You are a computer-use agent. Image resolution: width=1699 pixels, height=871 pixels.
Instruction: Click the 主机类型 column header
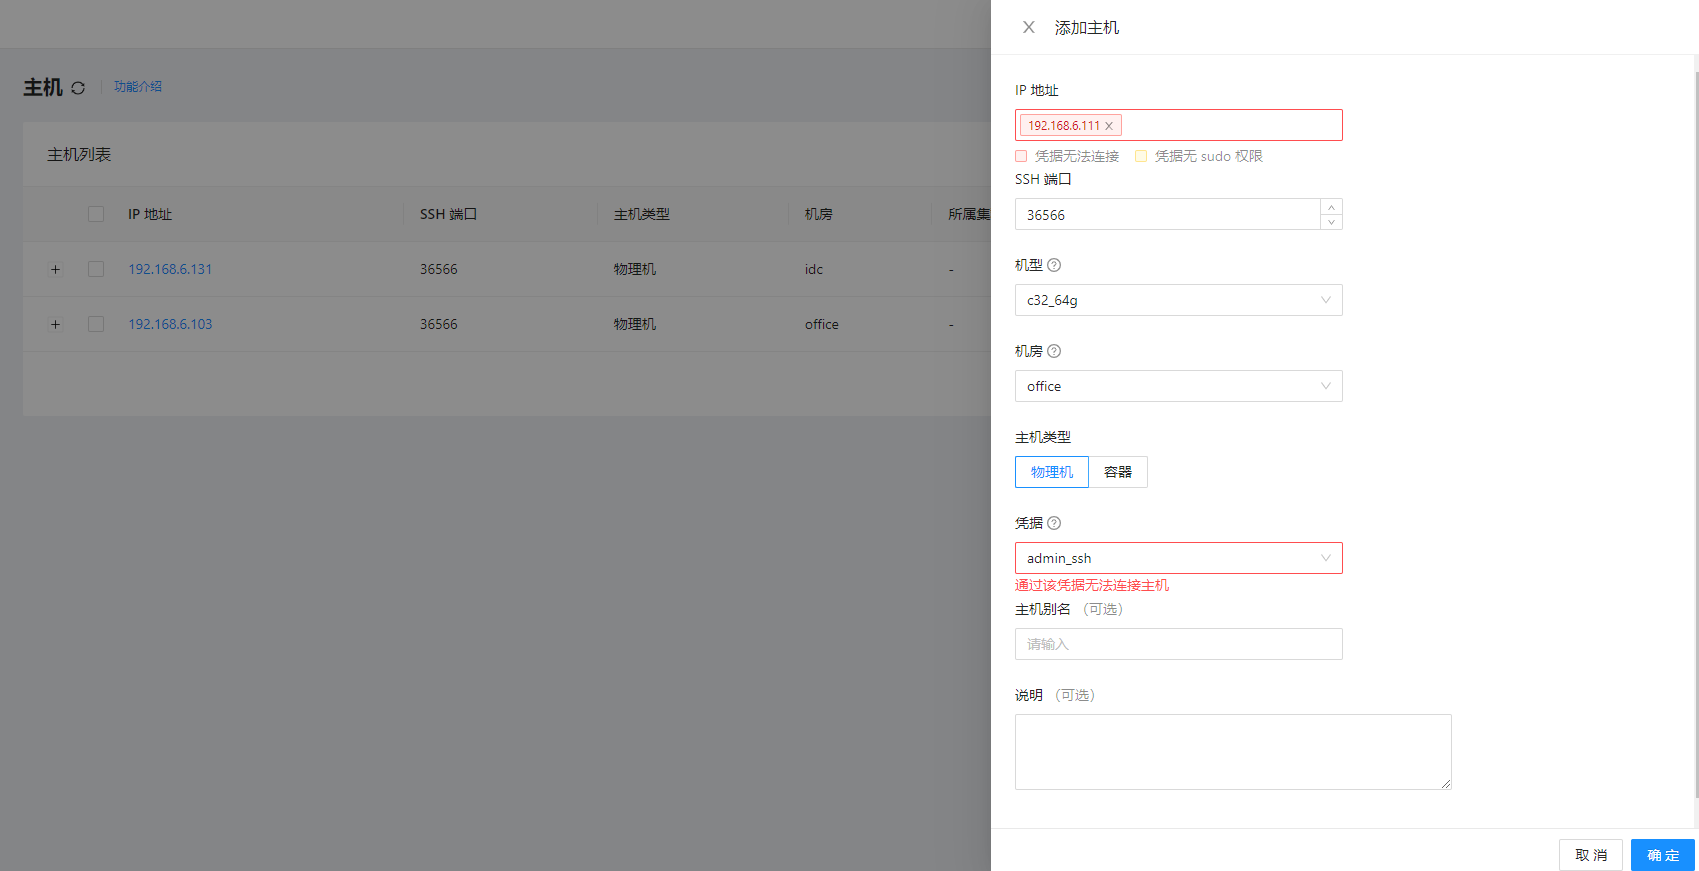coord(642,214)
